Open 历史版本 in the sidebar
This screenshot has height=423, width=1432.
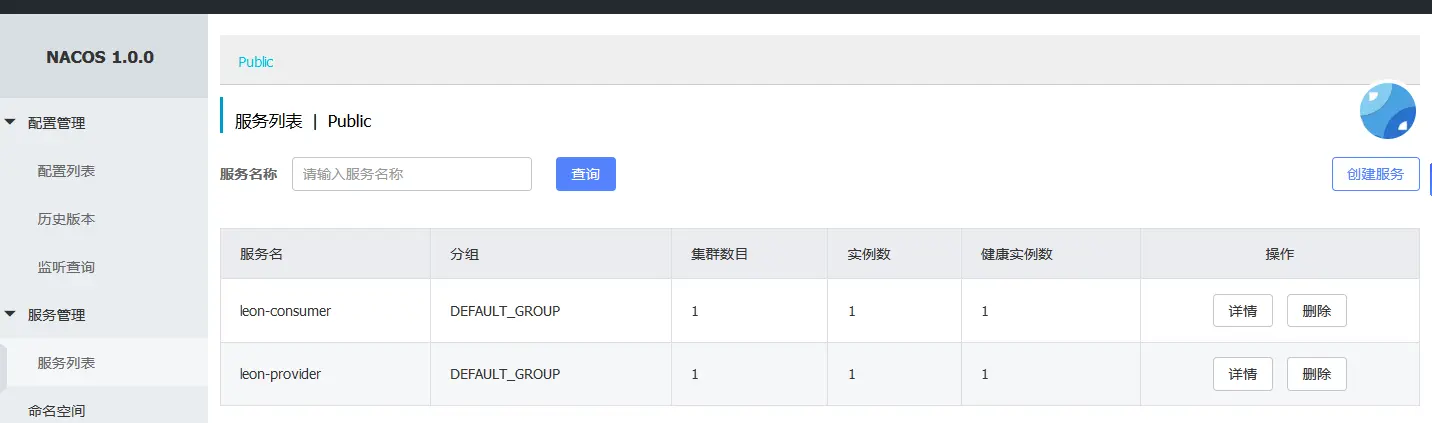pos(66,219)
